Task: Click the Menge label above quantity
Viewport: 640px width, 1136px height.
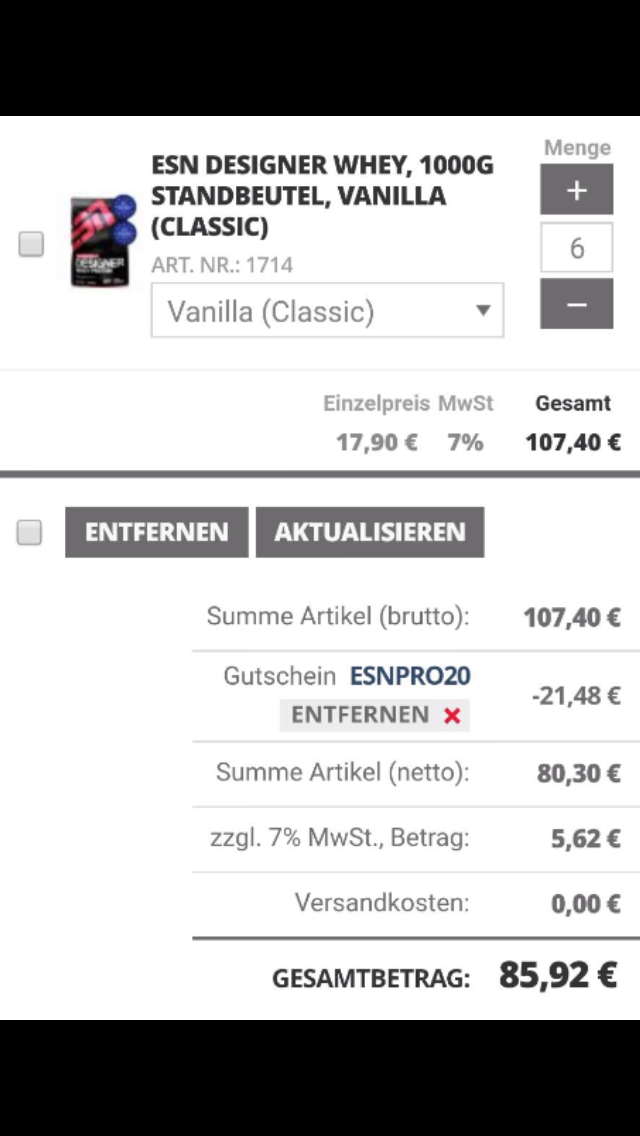Action: pos(577,148)
